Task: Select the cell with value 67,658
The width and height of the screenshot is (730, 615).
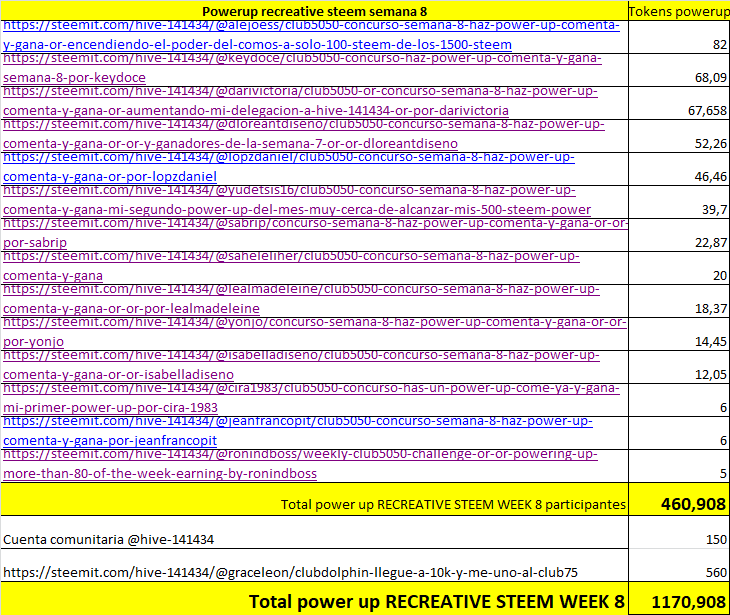Action: pyautogui.click(x=679, y=103)
